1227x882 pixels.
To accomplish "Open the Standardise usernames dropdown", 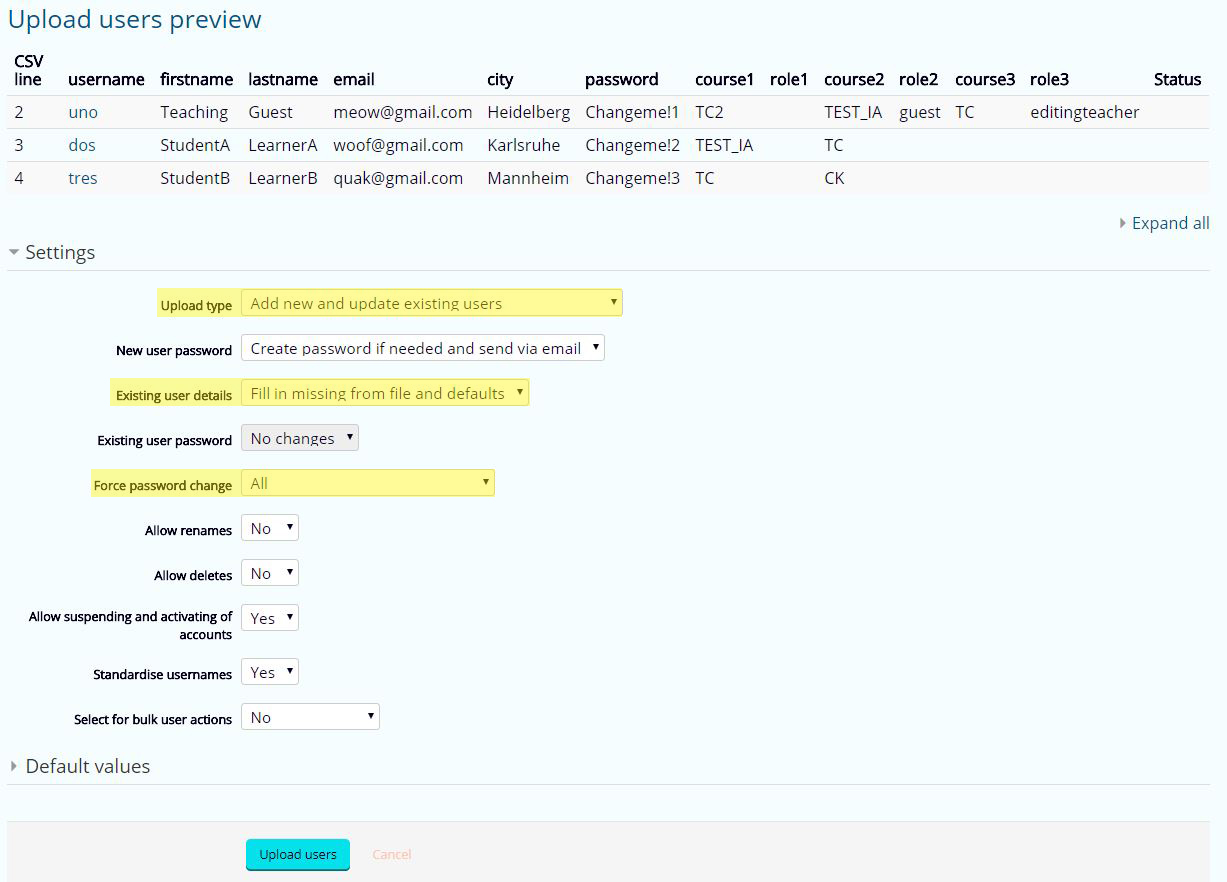I will (x=270, y=672).
